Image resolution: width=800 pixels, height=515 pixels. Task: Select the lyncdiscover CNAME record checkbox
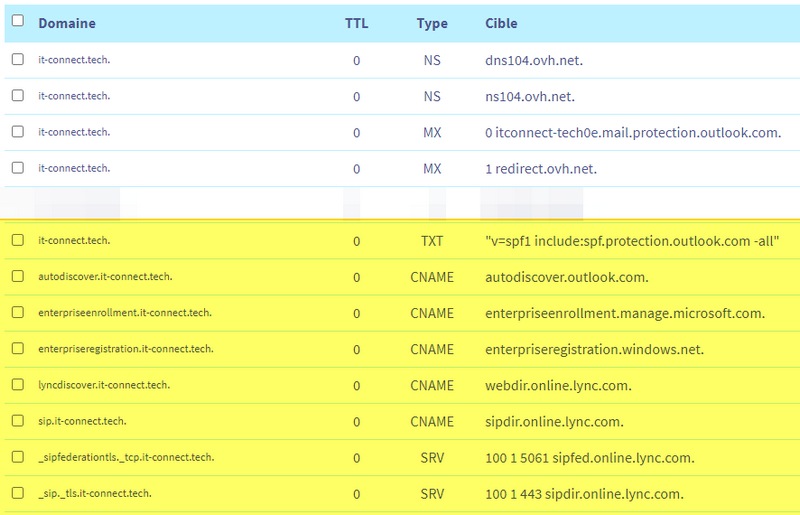click(x=17, y=385)
